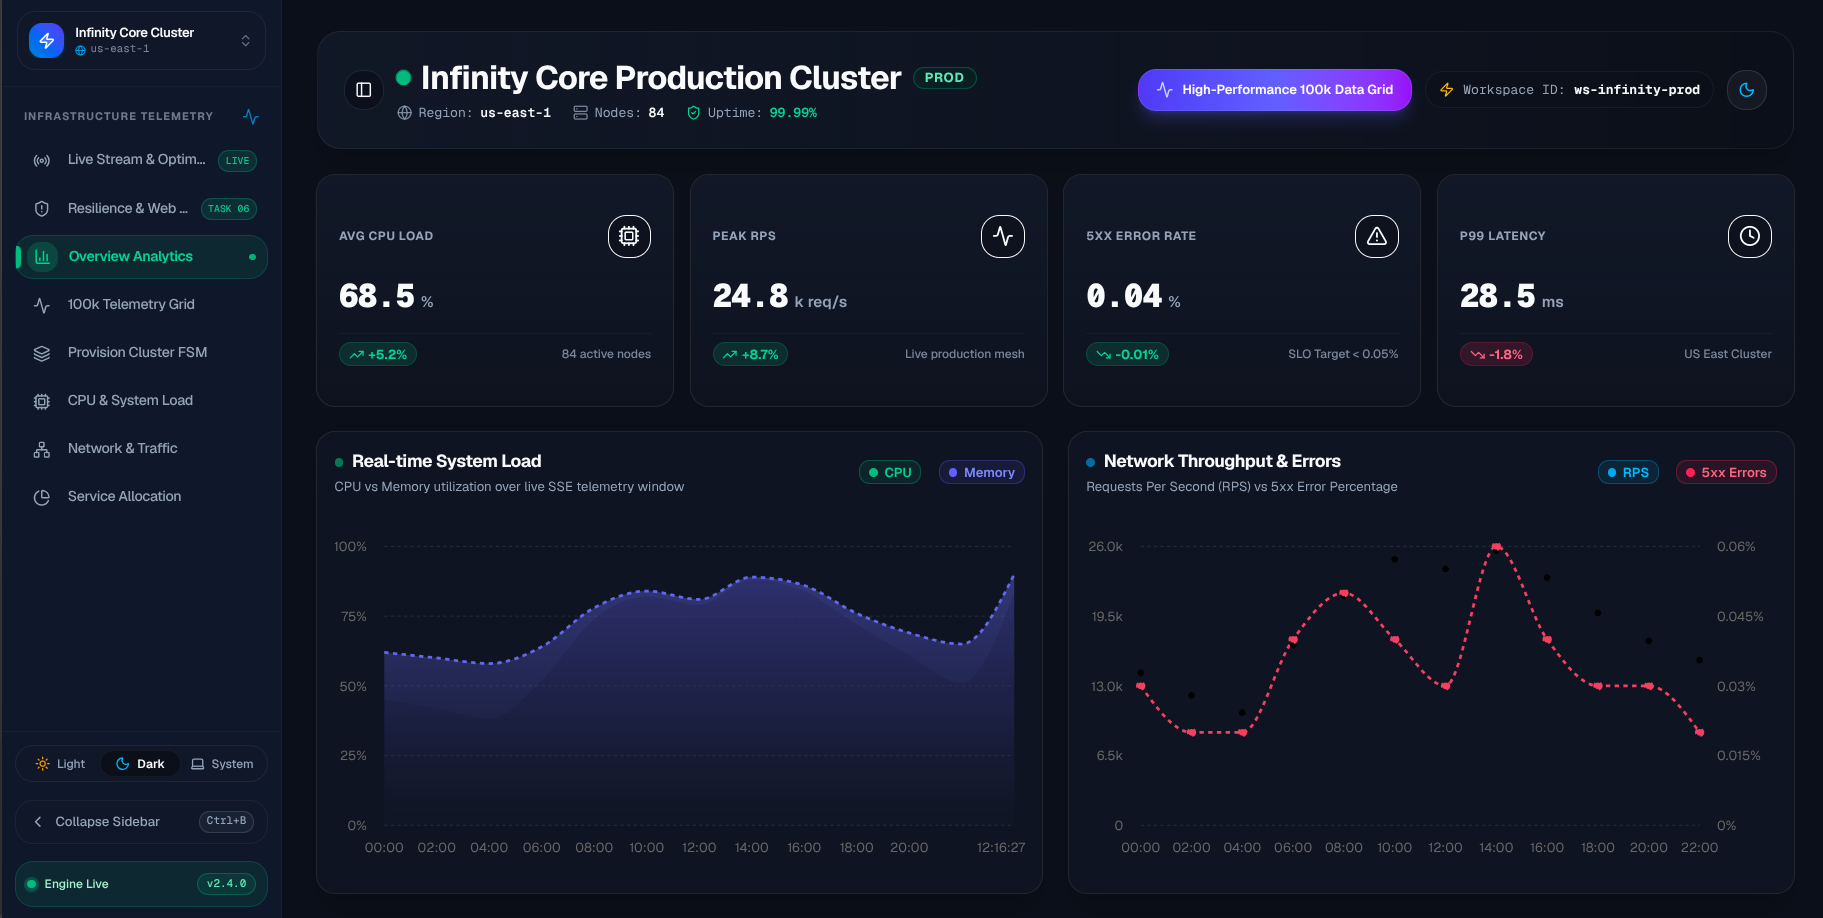
Task: Click the Ctrl+B shortcut badge
Action: click(226, 821)
